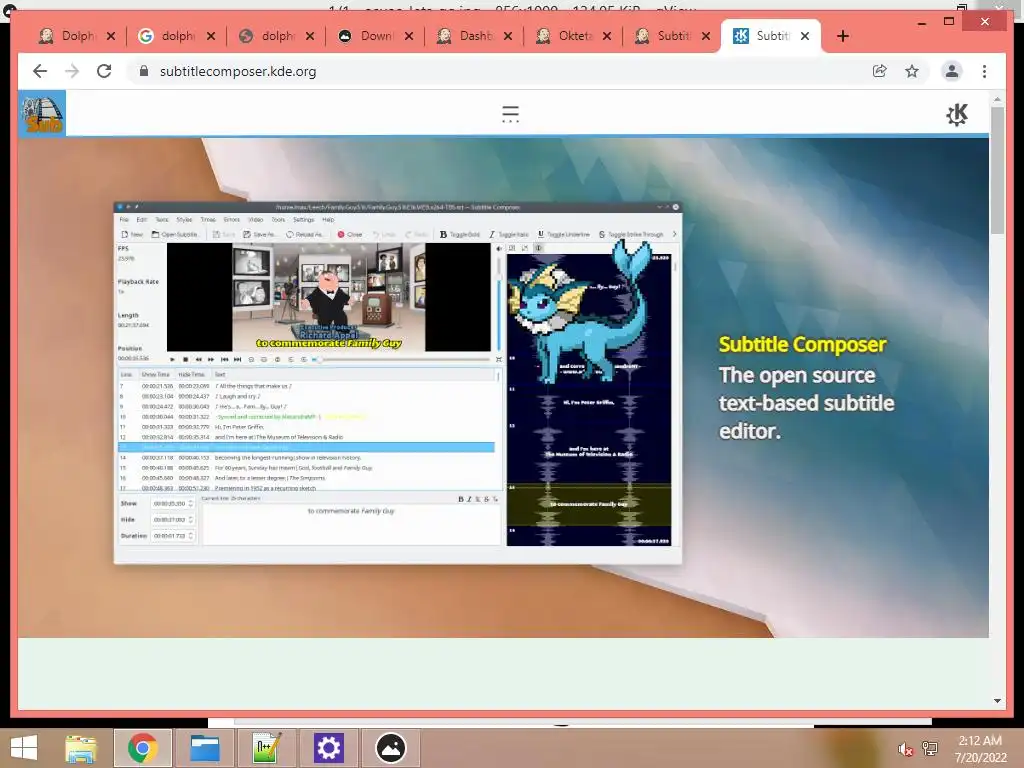Open the Windows Start menu
The height and width of the screenshot is (768, 1024).
24,748
